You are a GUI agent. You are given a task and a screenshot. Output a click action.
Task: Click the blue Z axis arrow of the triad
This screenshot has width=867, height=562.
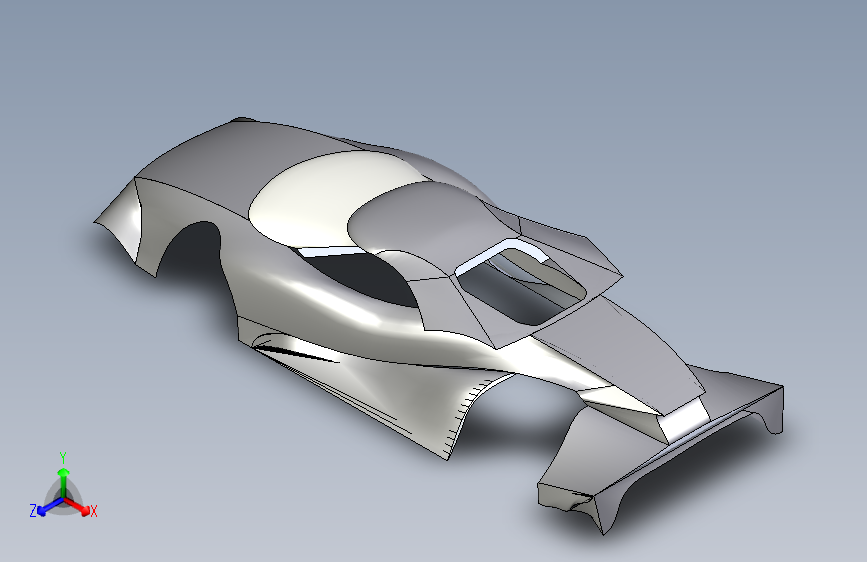[x=50, y=507]
